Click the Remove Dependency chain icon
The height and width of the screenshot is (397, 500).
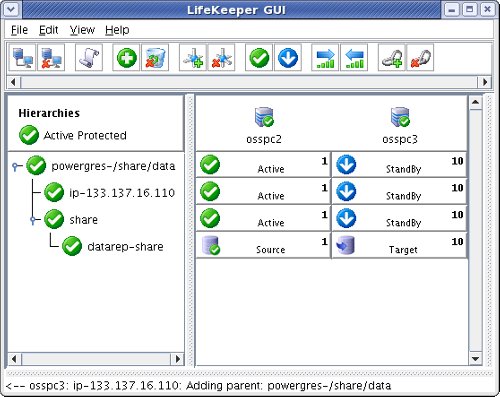420,58
